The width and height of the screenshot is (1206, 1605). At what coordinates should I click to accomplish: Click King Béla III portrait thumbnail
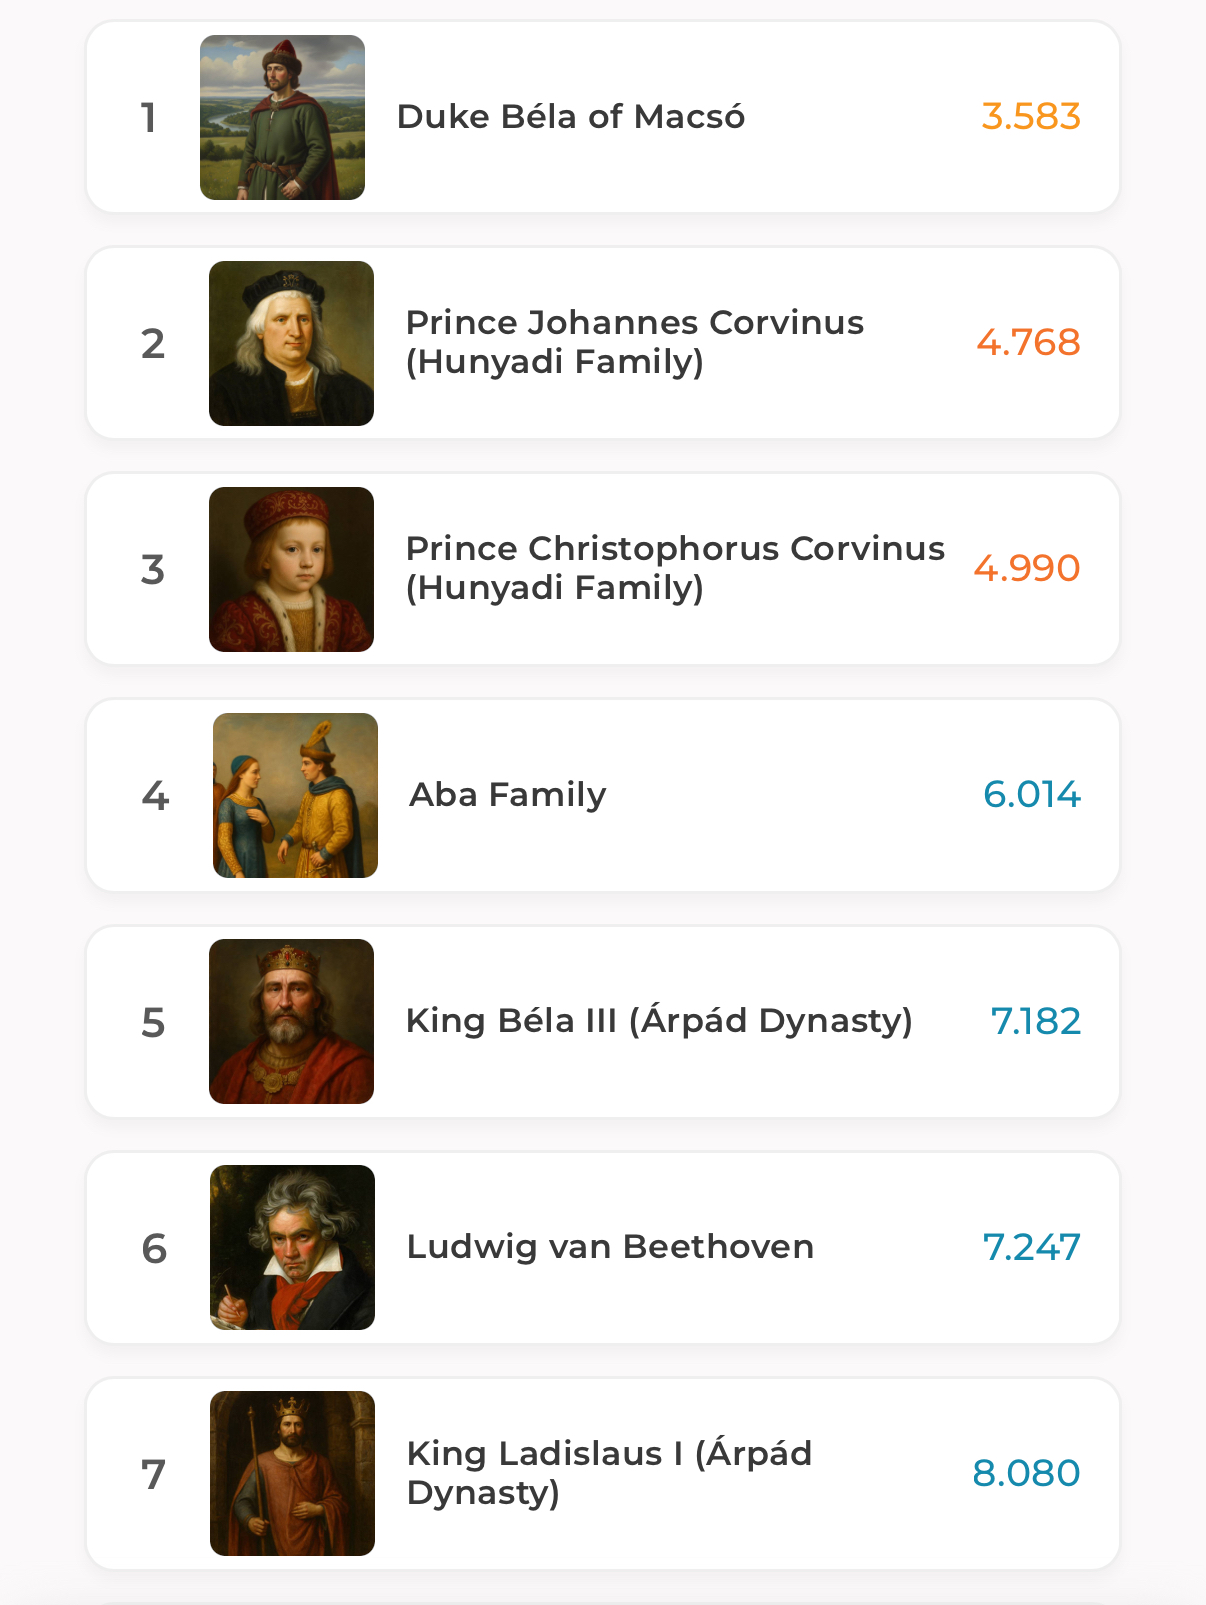[291, 1022]
